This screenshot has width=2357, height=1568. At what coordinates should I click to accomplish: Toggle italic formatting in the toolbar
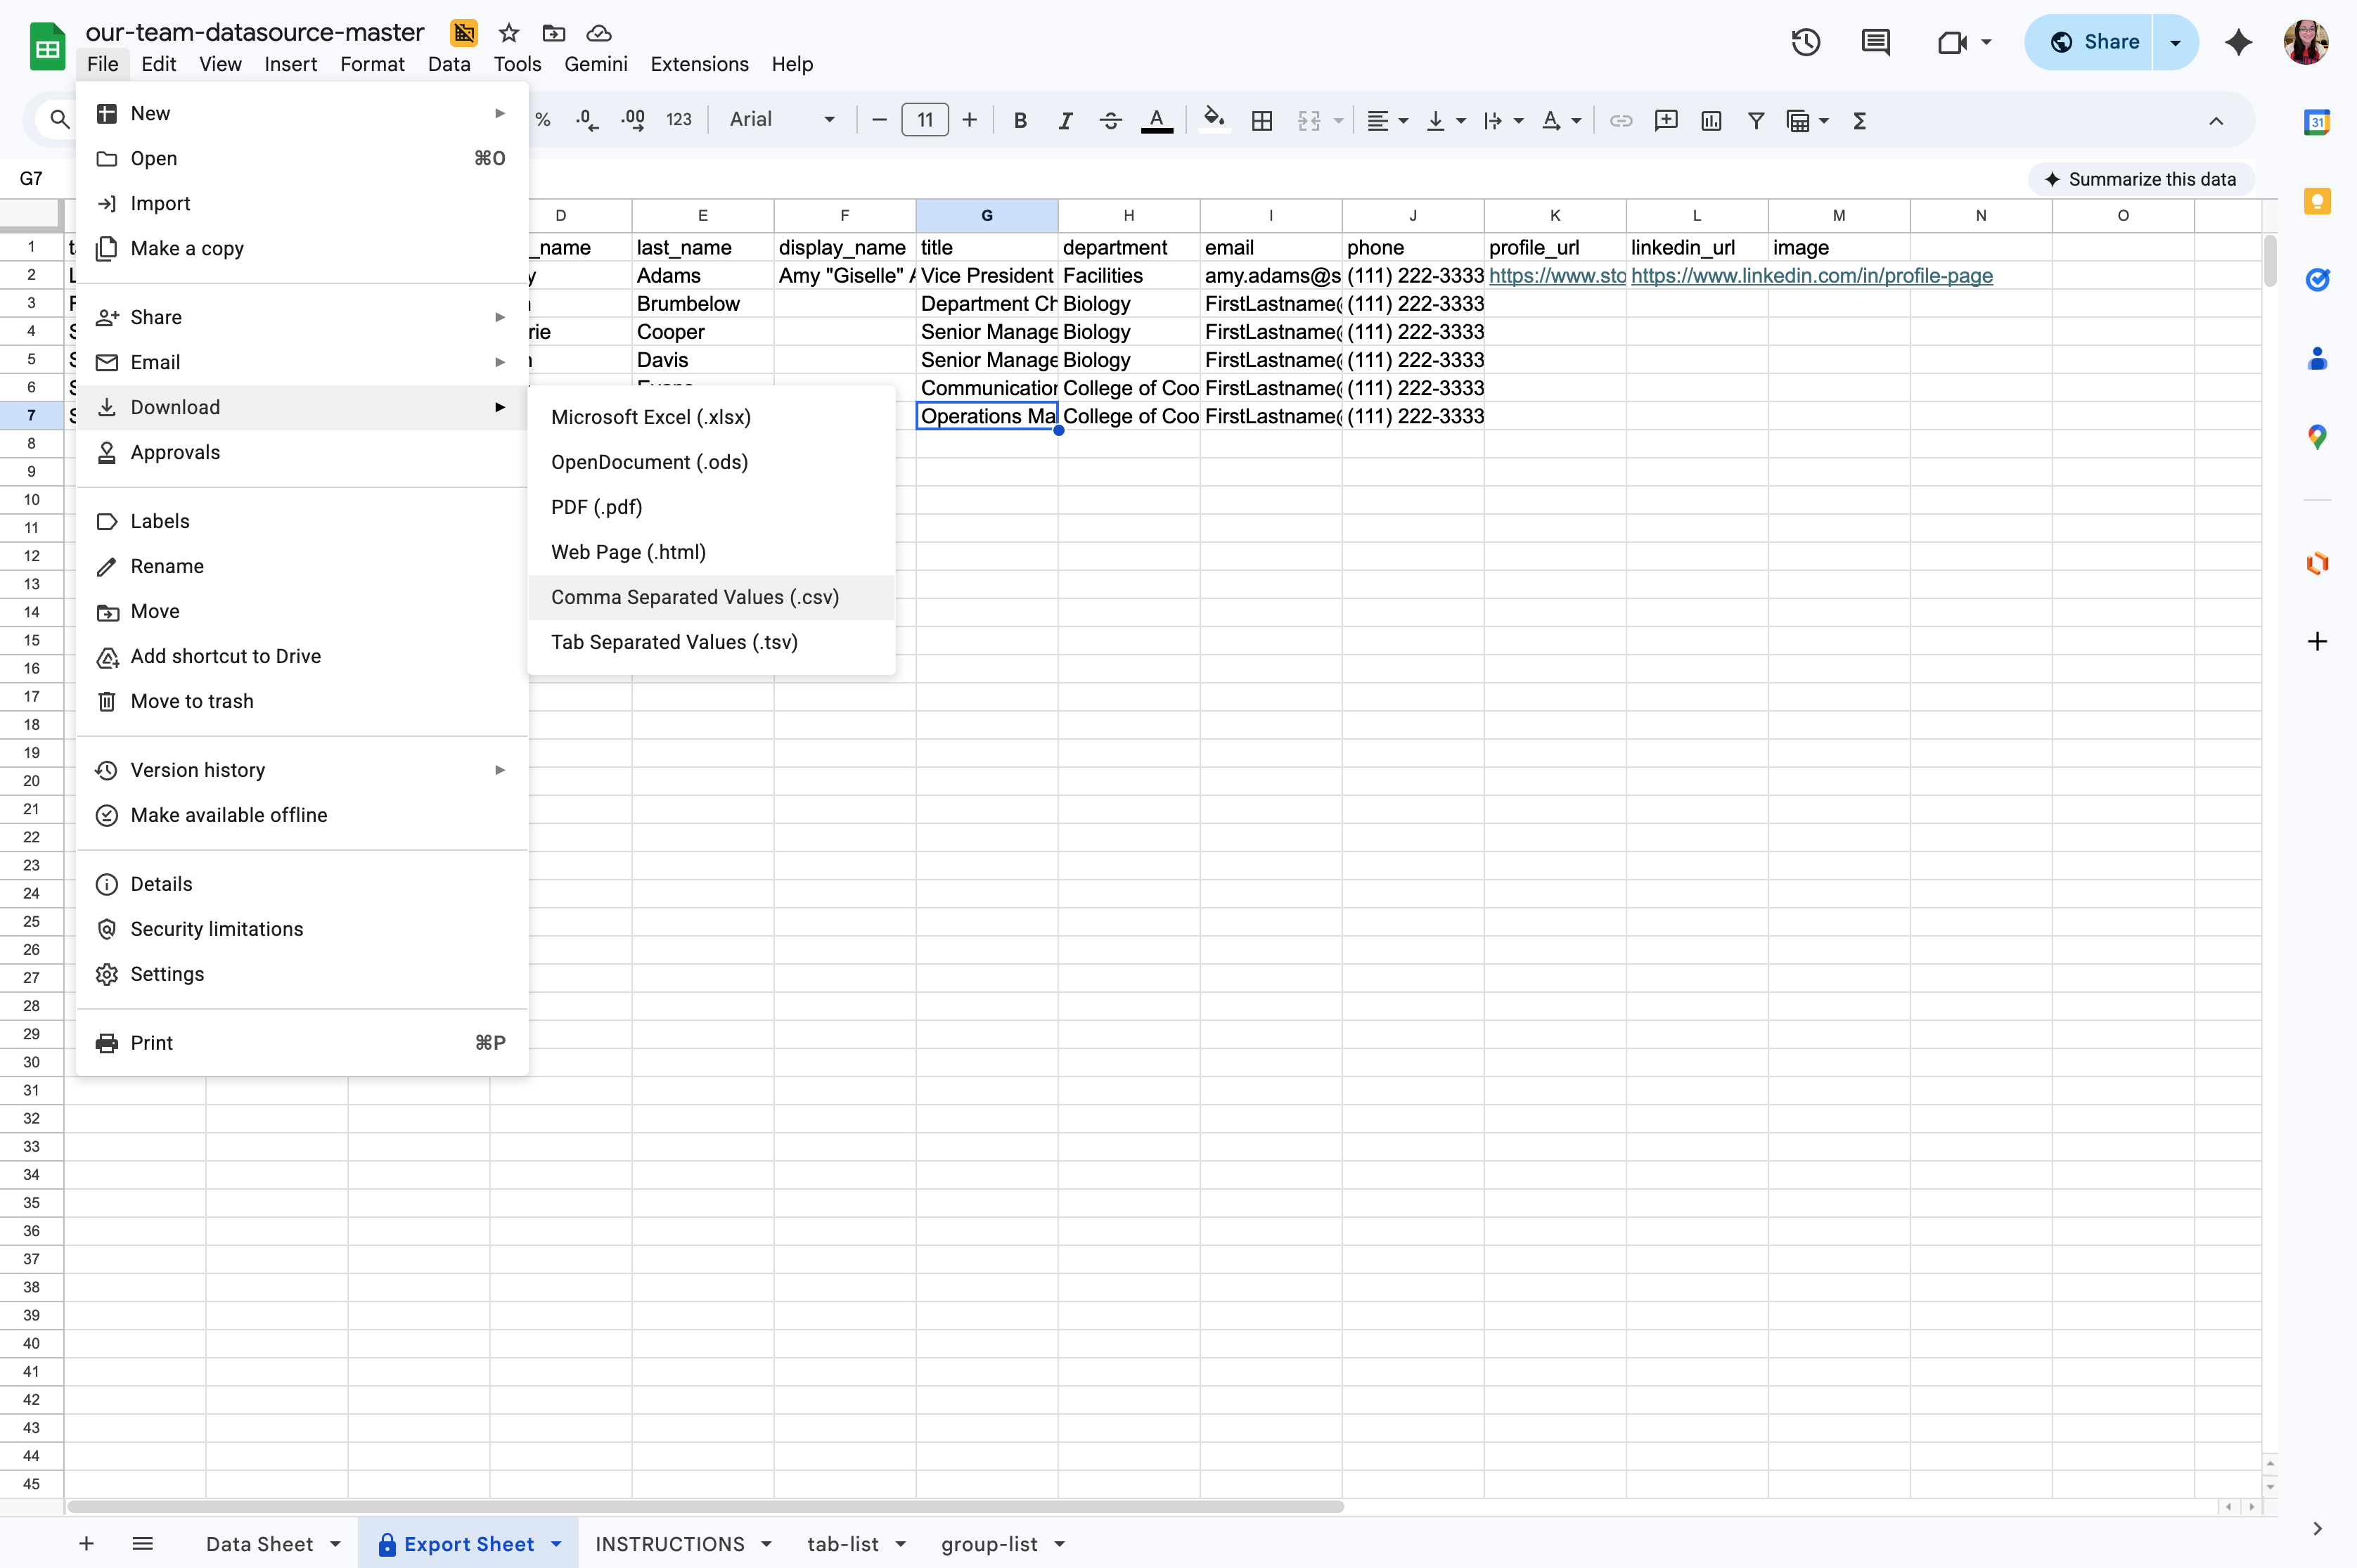point(1065,121)
